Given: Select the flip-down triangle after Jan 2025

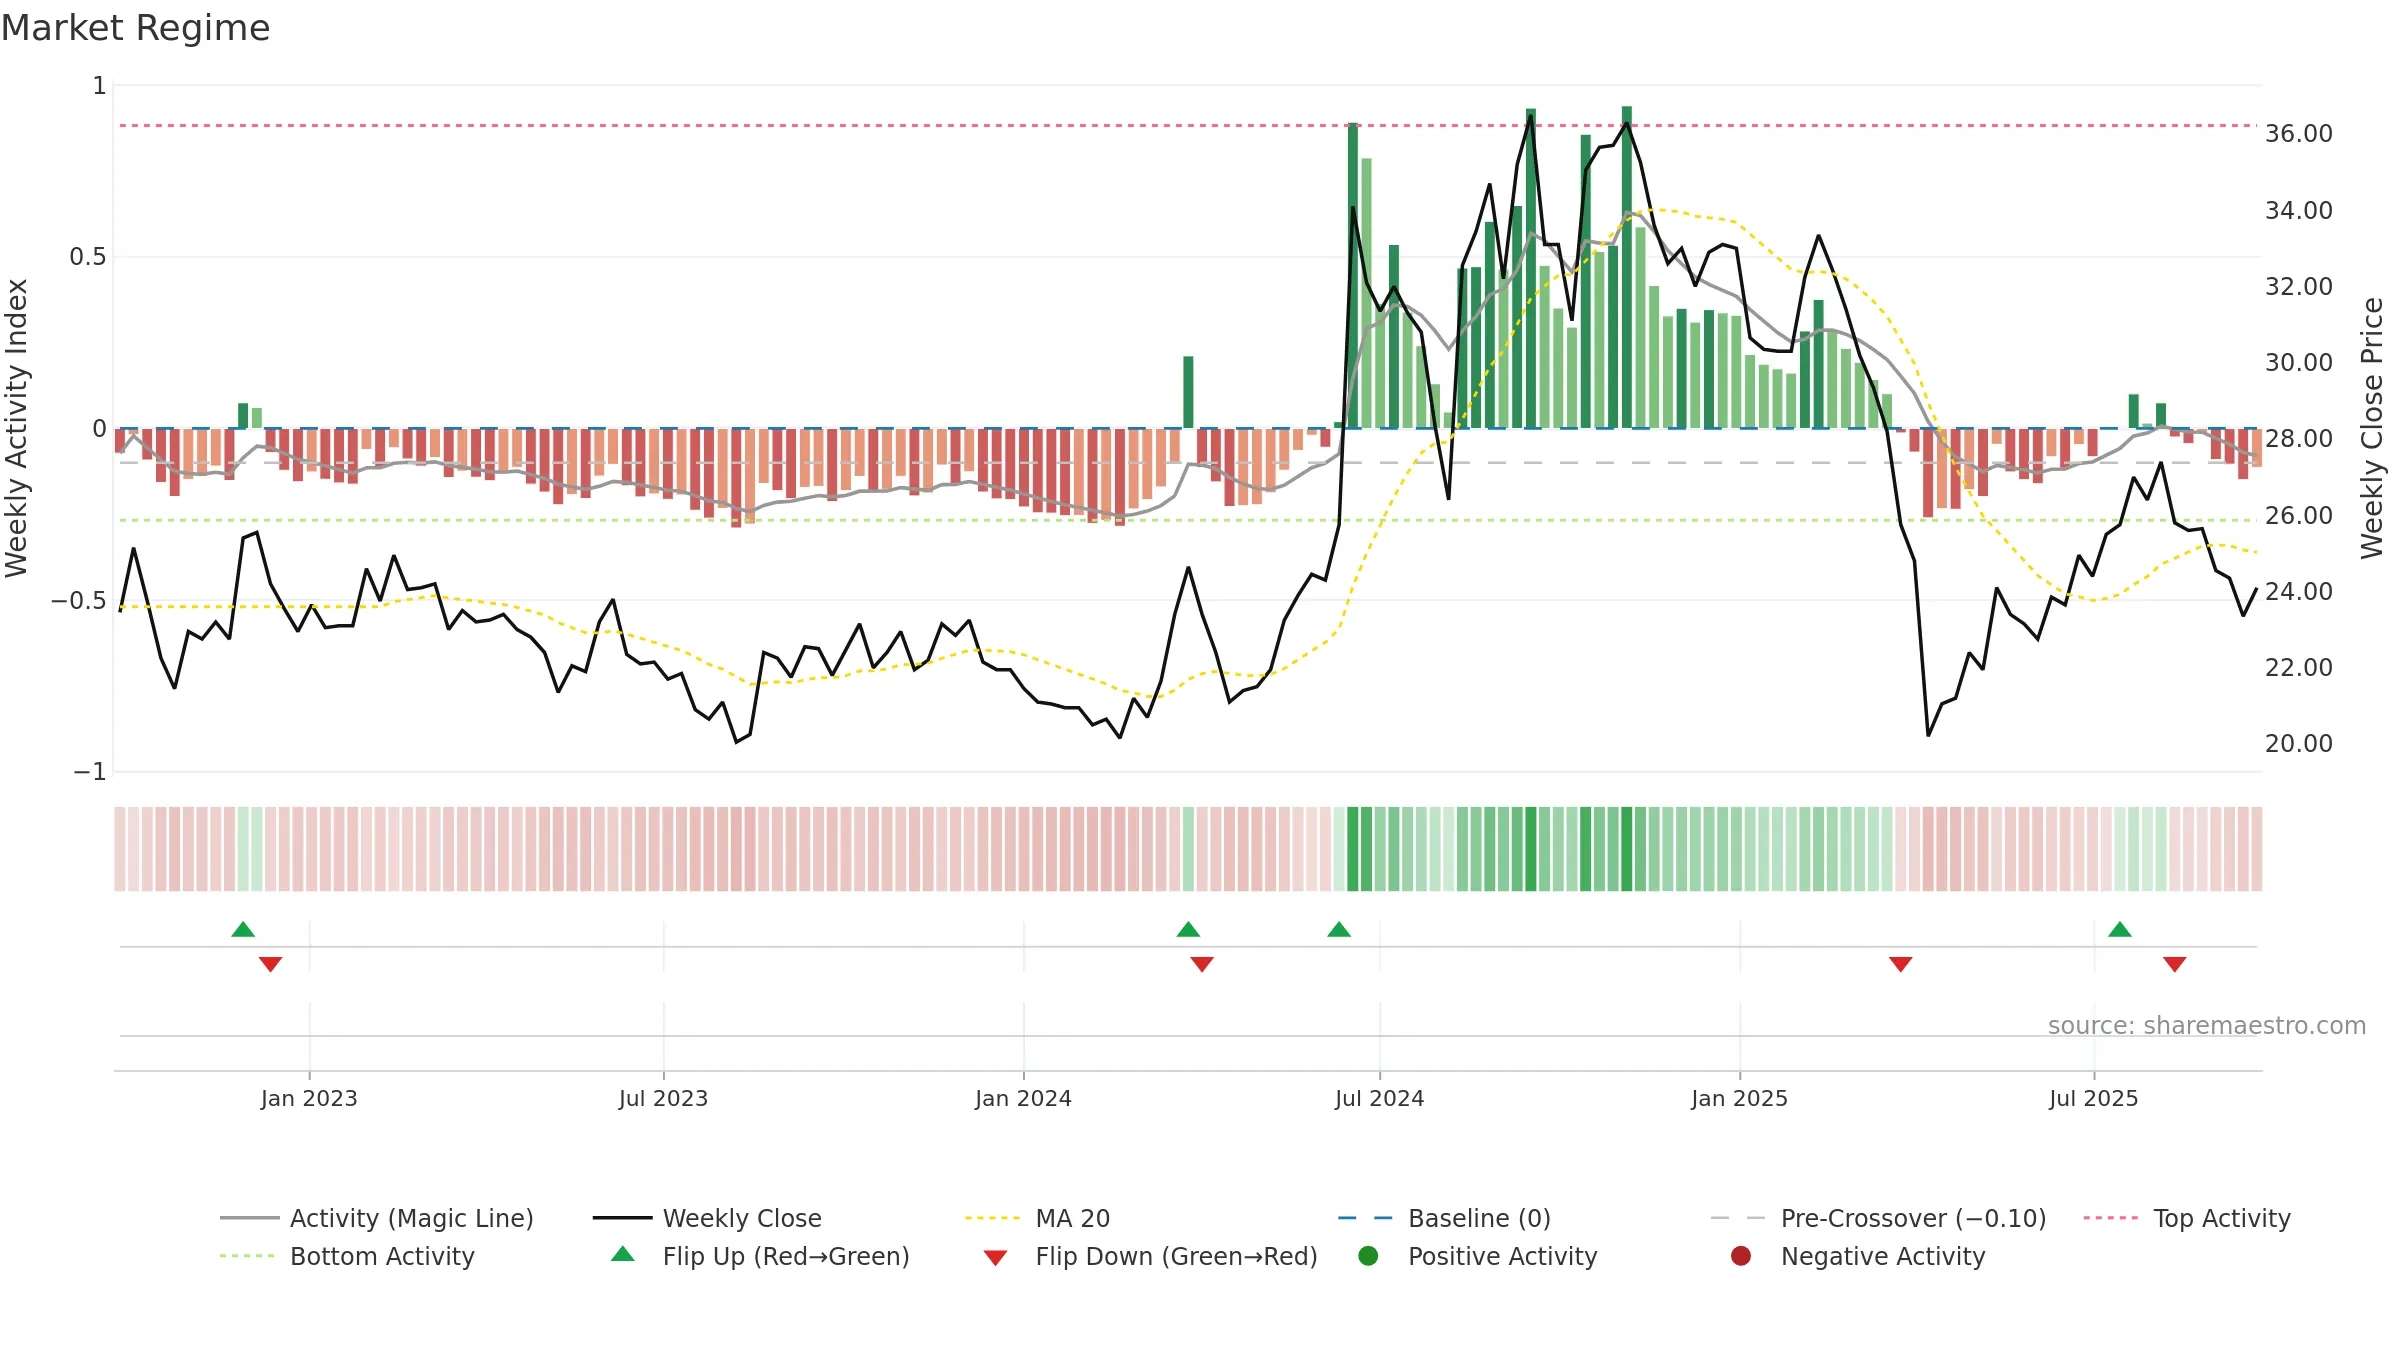Looking at the screenshot, I should click(1901, 964).
